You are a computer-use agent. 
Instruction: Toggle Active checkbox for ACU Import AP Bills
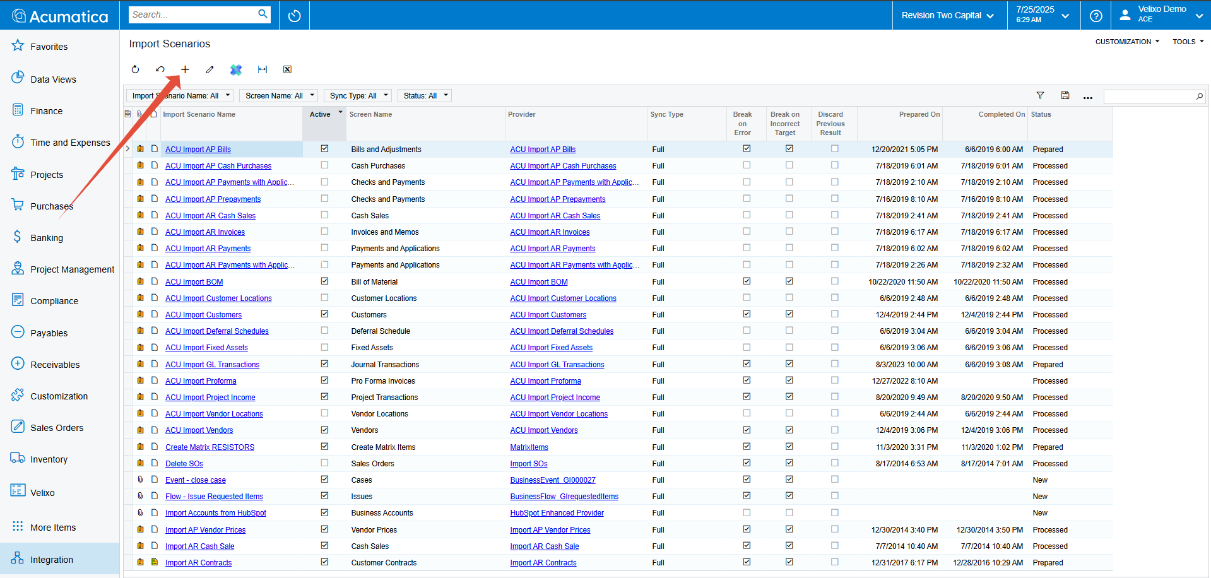[x=324, y=149]
